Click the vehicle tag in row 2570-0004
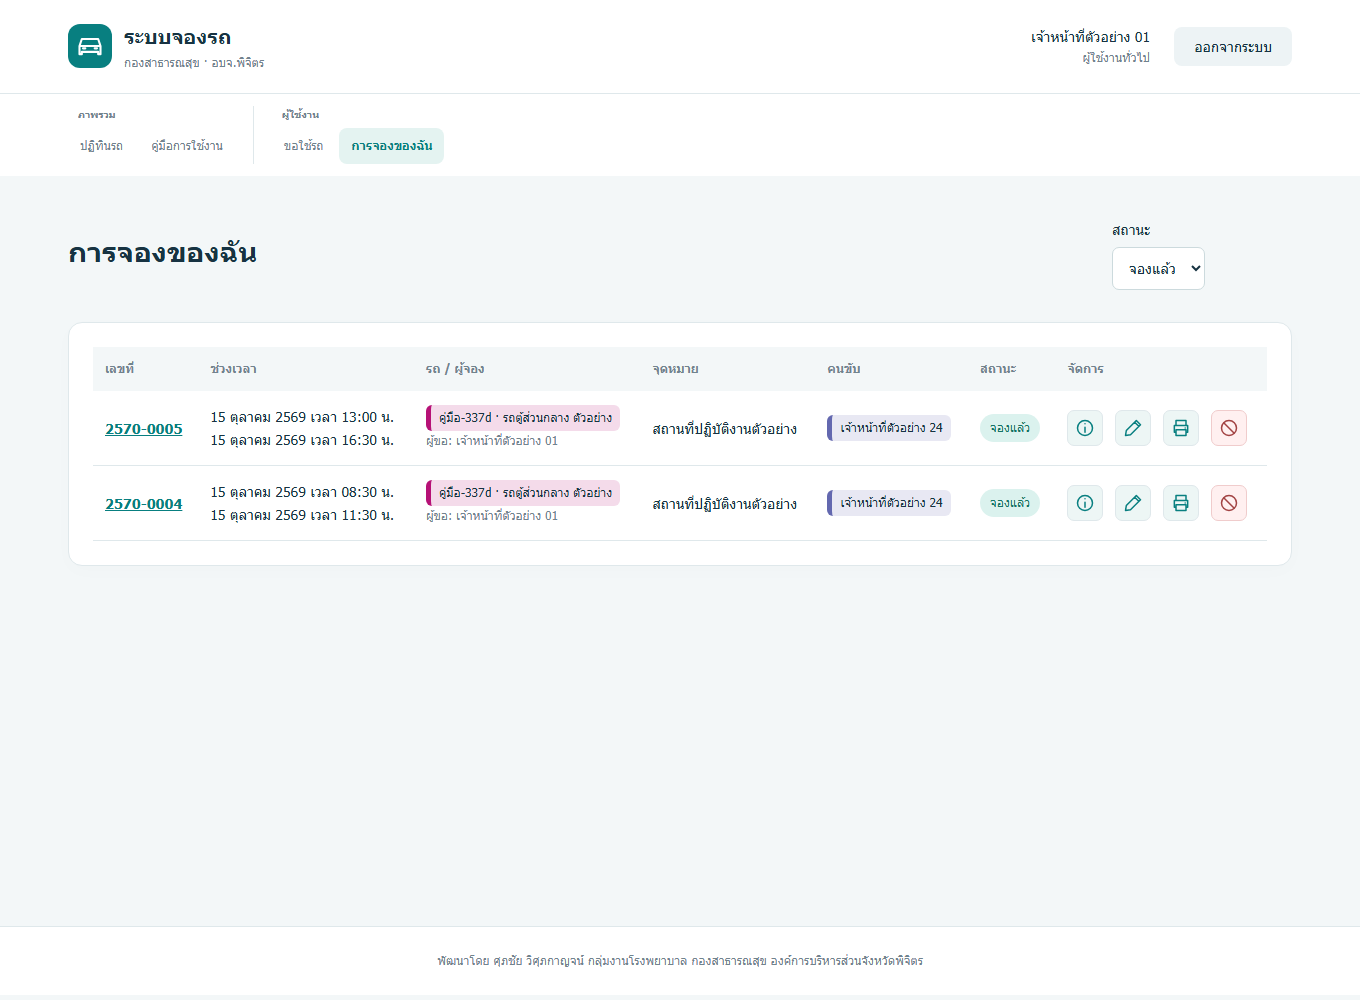This screenshot has height=1000, width=1360. click(523, 493)
